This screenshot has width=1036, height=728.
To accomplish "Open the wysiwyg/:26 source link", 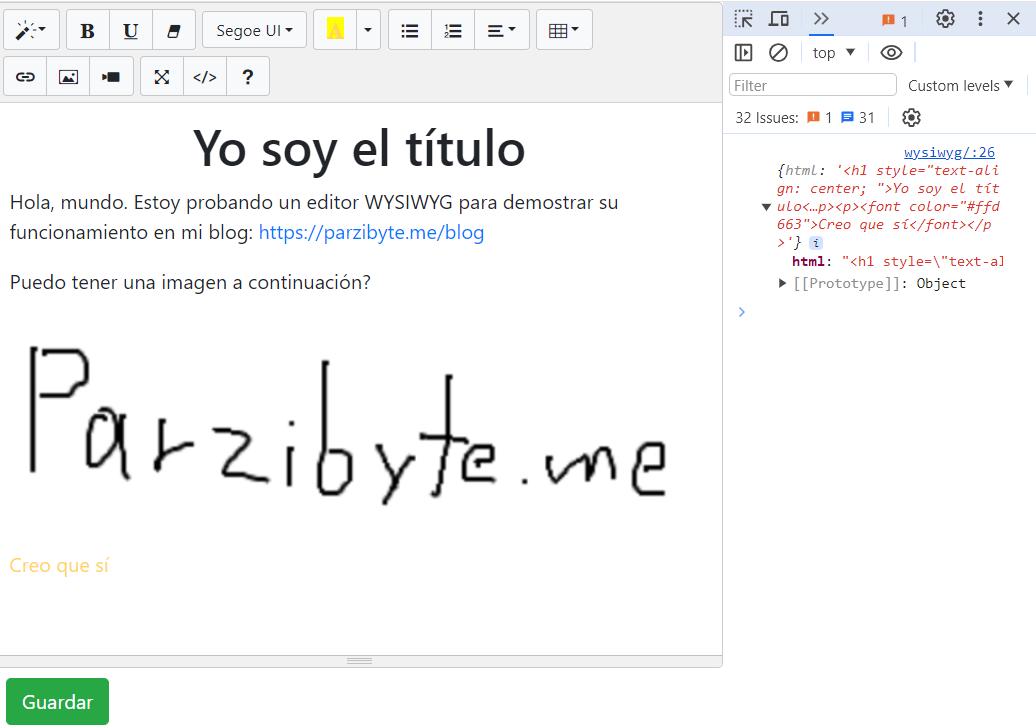I will point(949,153).
